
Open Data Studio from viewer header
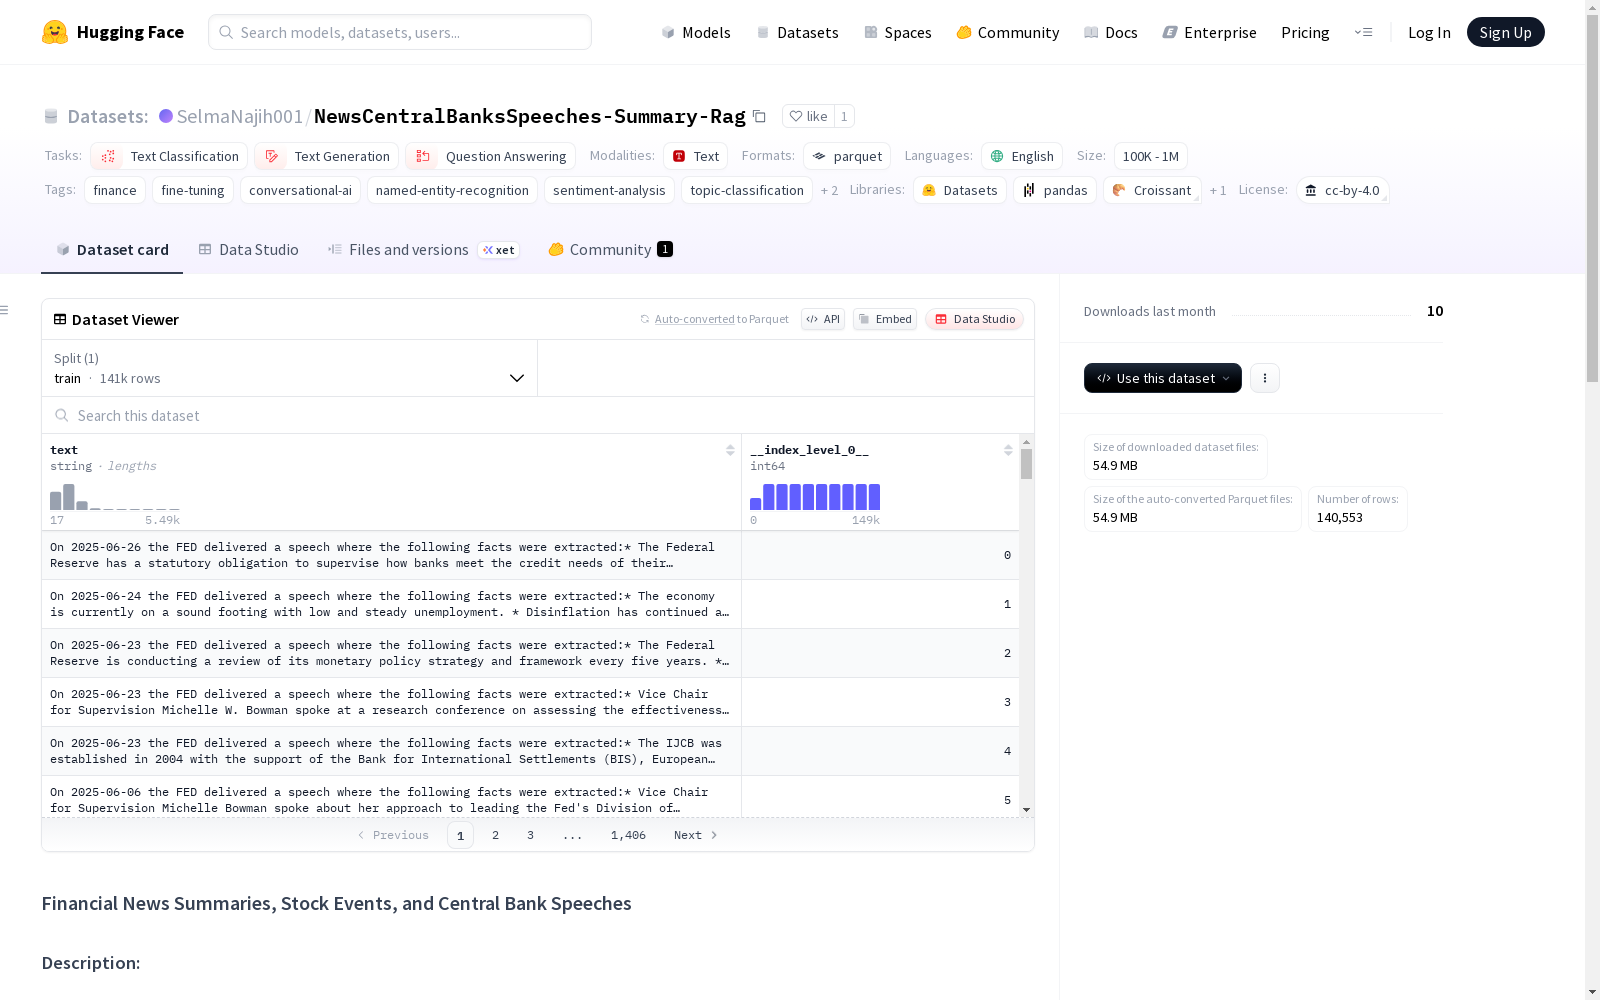(x=974, y=319)
